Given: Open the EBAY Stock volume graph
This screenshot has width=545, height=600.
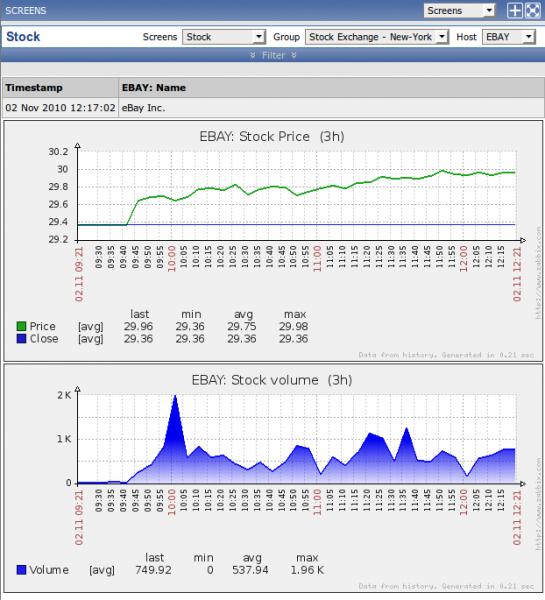Looking at the screenshot, I should tap(273, 479).
